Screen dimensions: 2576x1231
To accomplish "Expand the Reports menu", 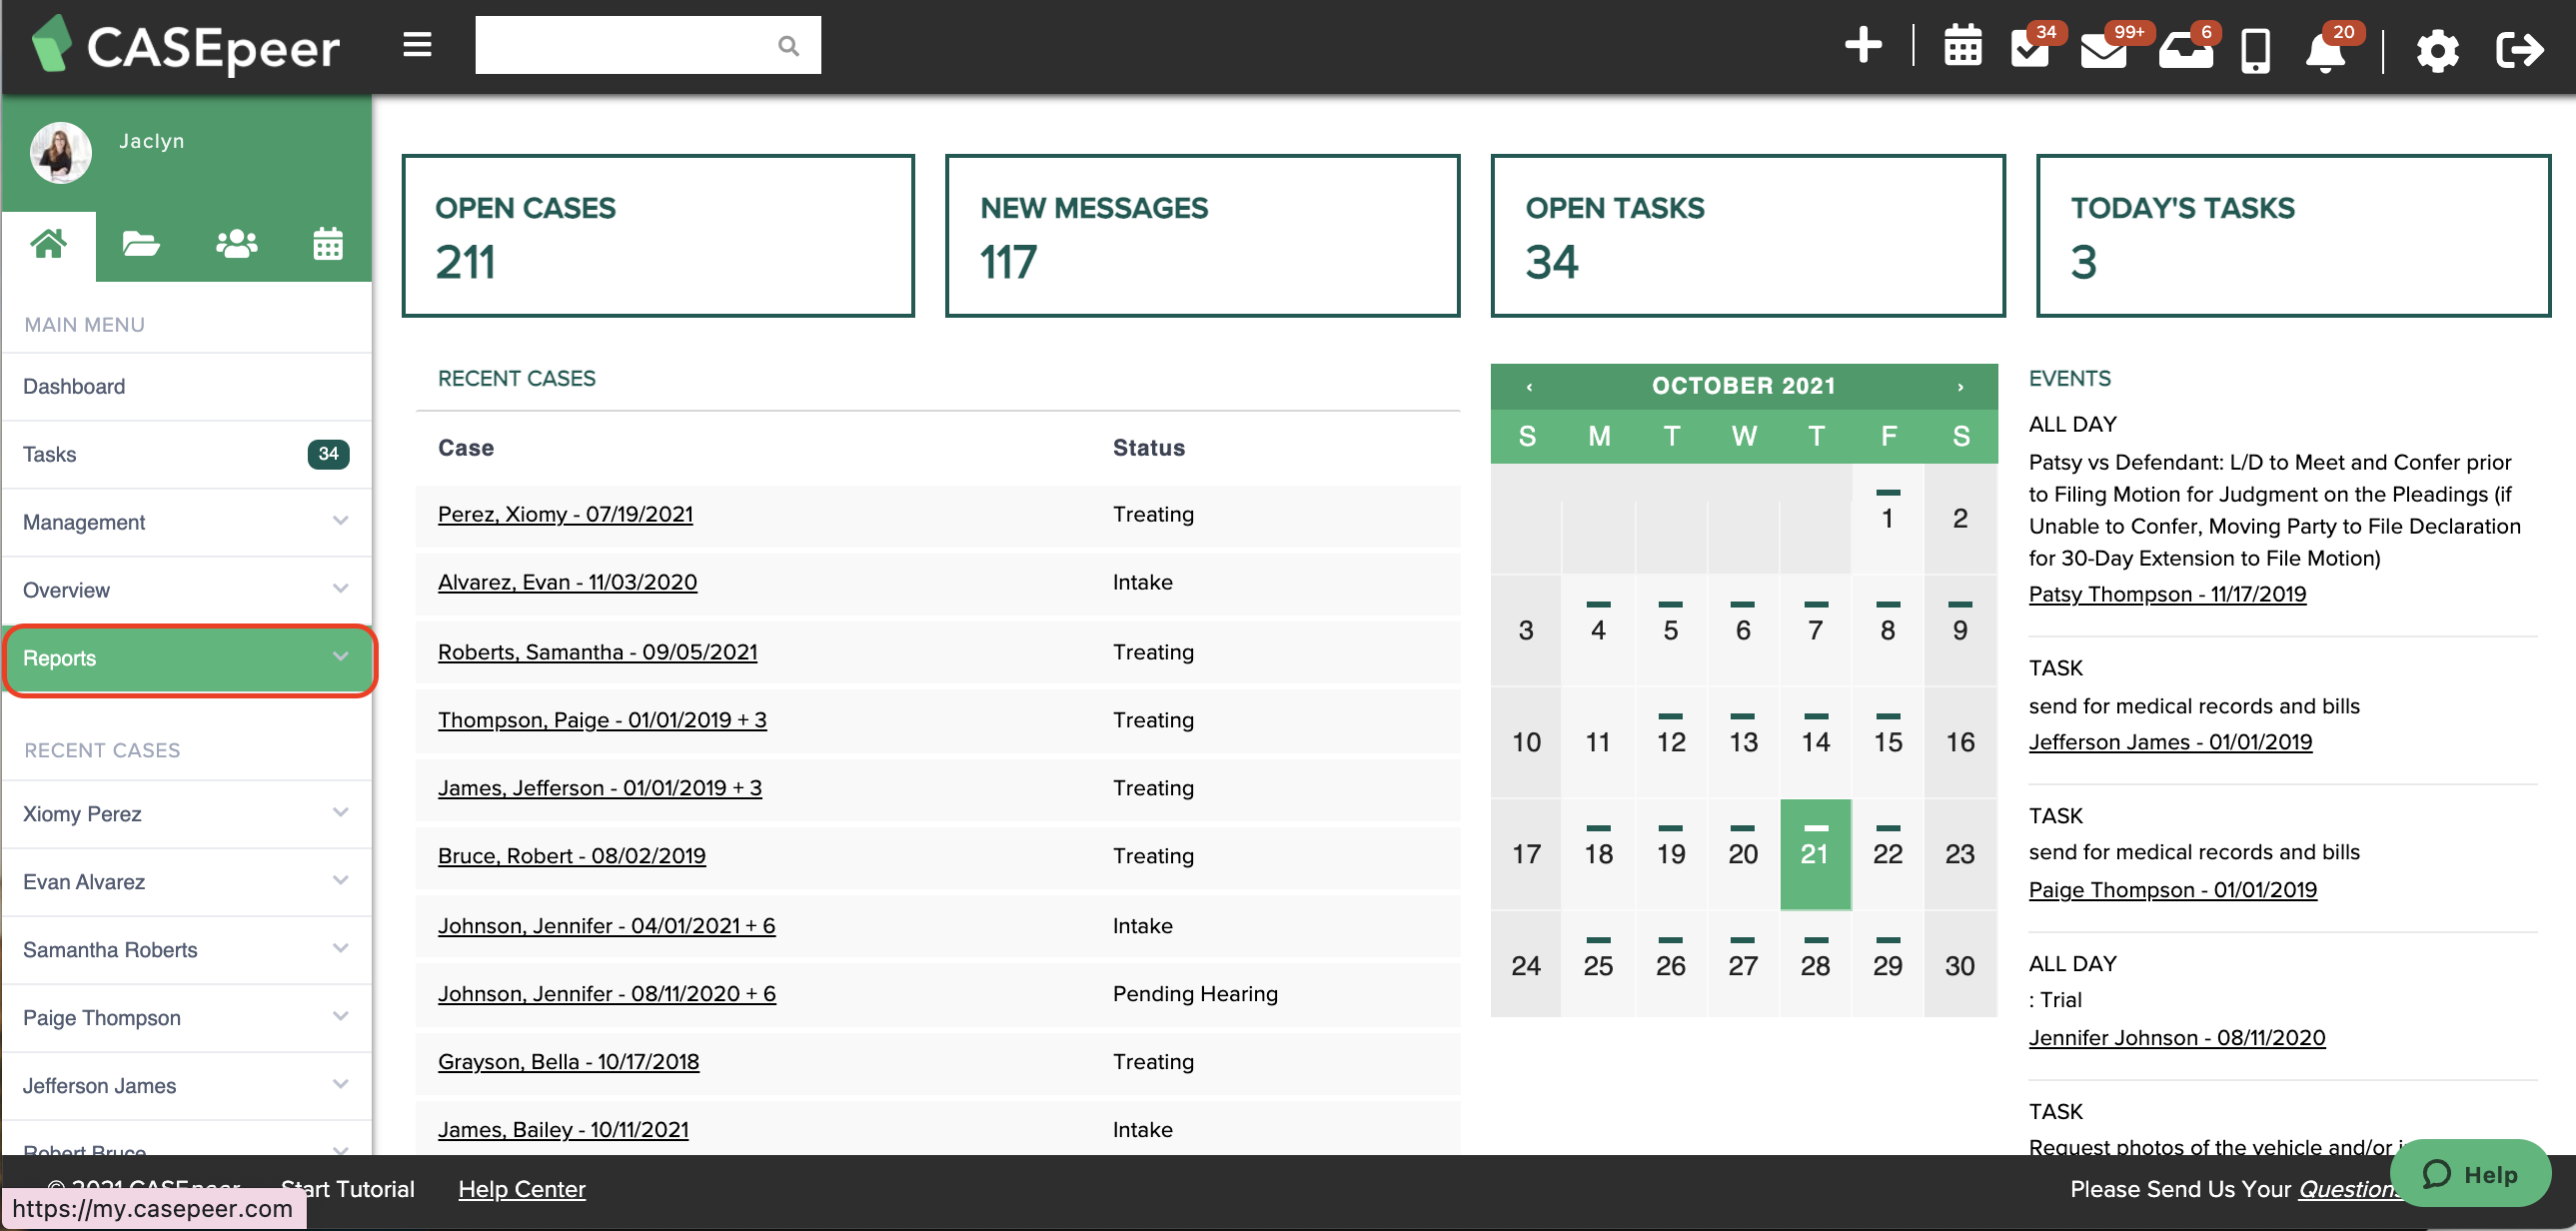I will (x=188, y=658).
